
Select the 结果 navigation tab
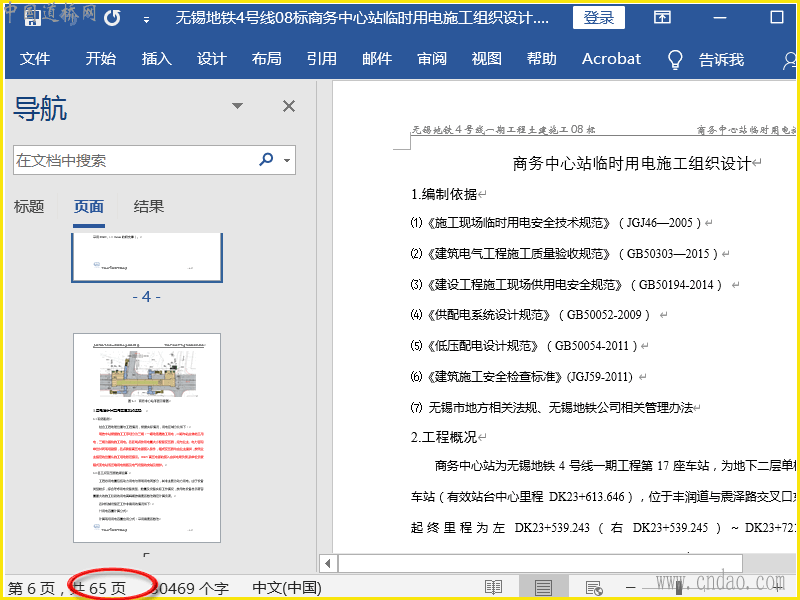(x=148, y=206)
